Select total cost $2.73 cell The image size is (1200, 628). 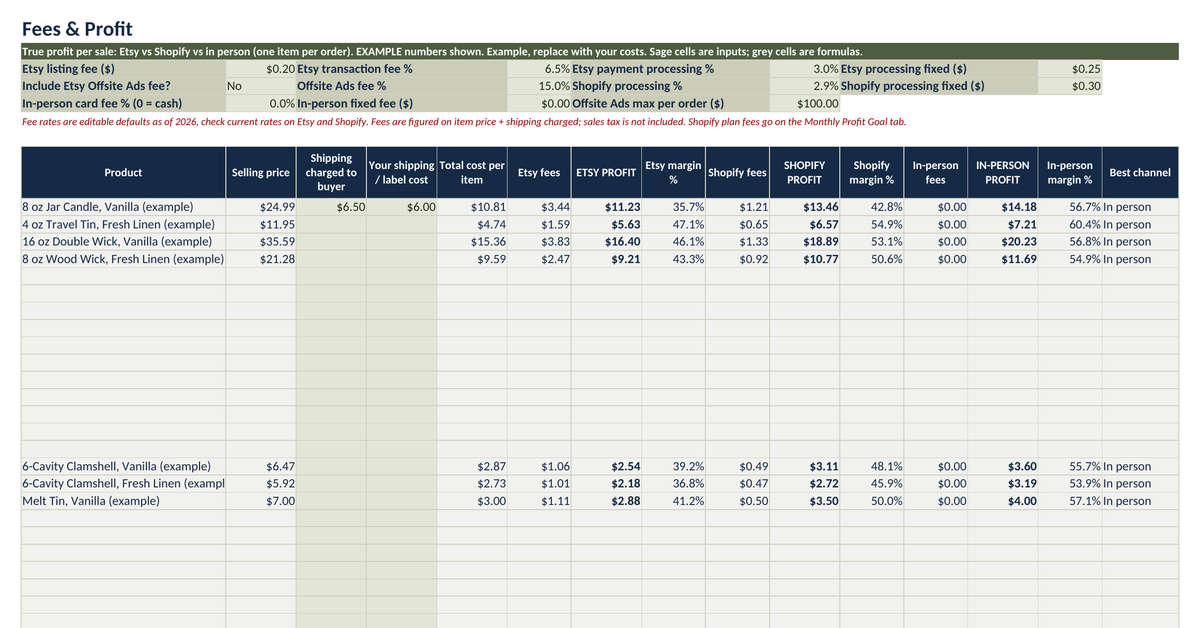(472, 483)
